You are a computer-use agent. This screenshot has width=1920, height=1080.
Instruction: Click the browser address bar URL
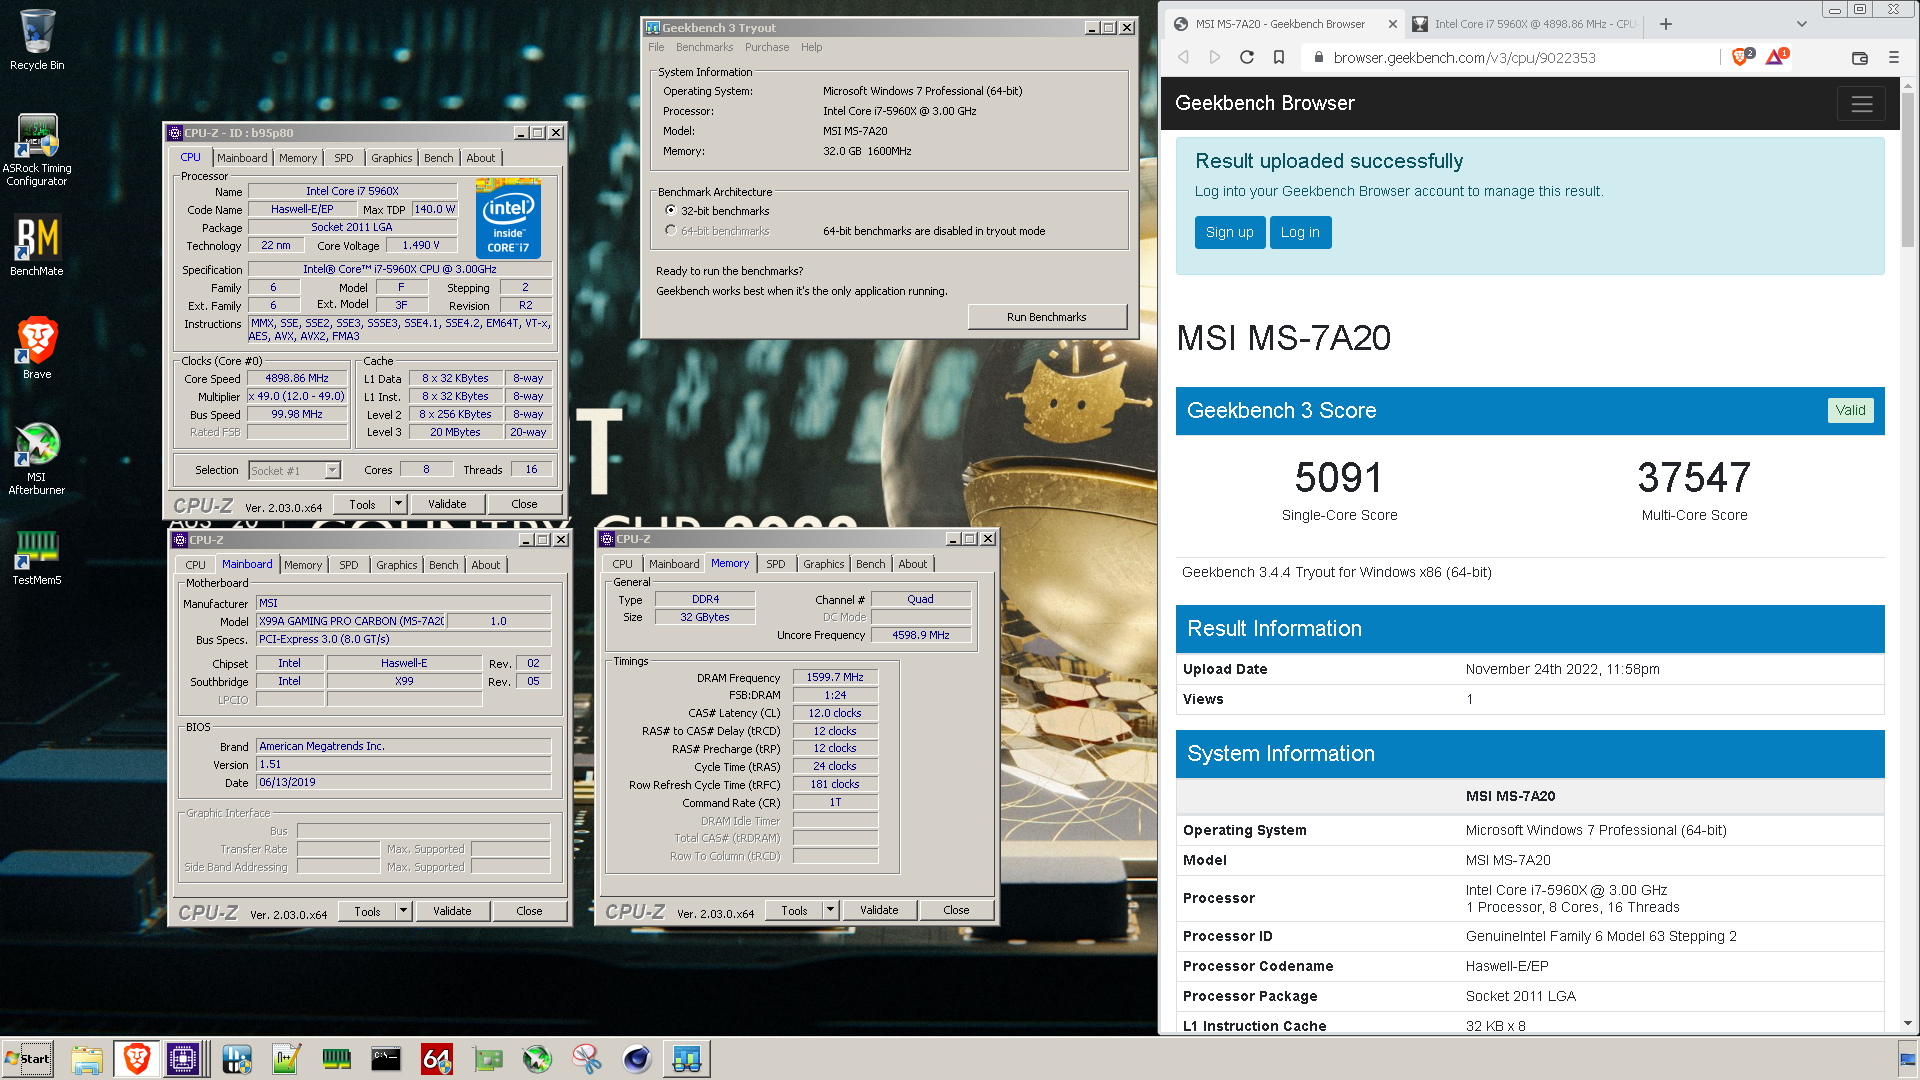pos(1464,58)
